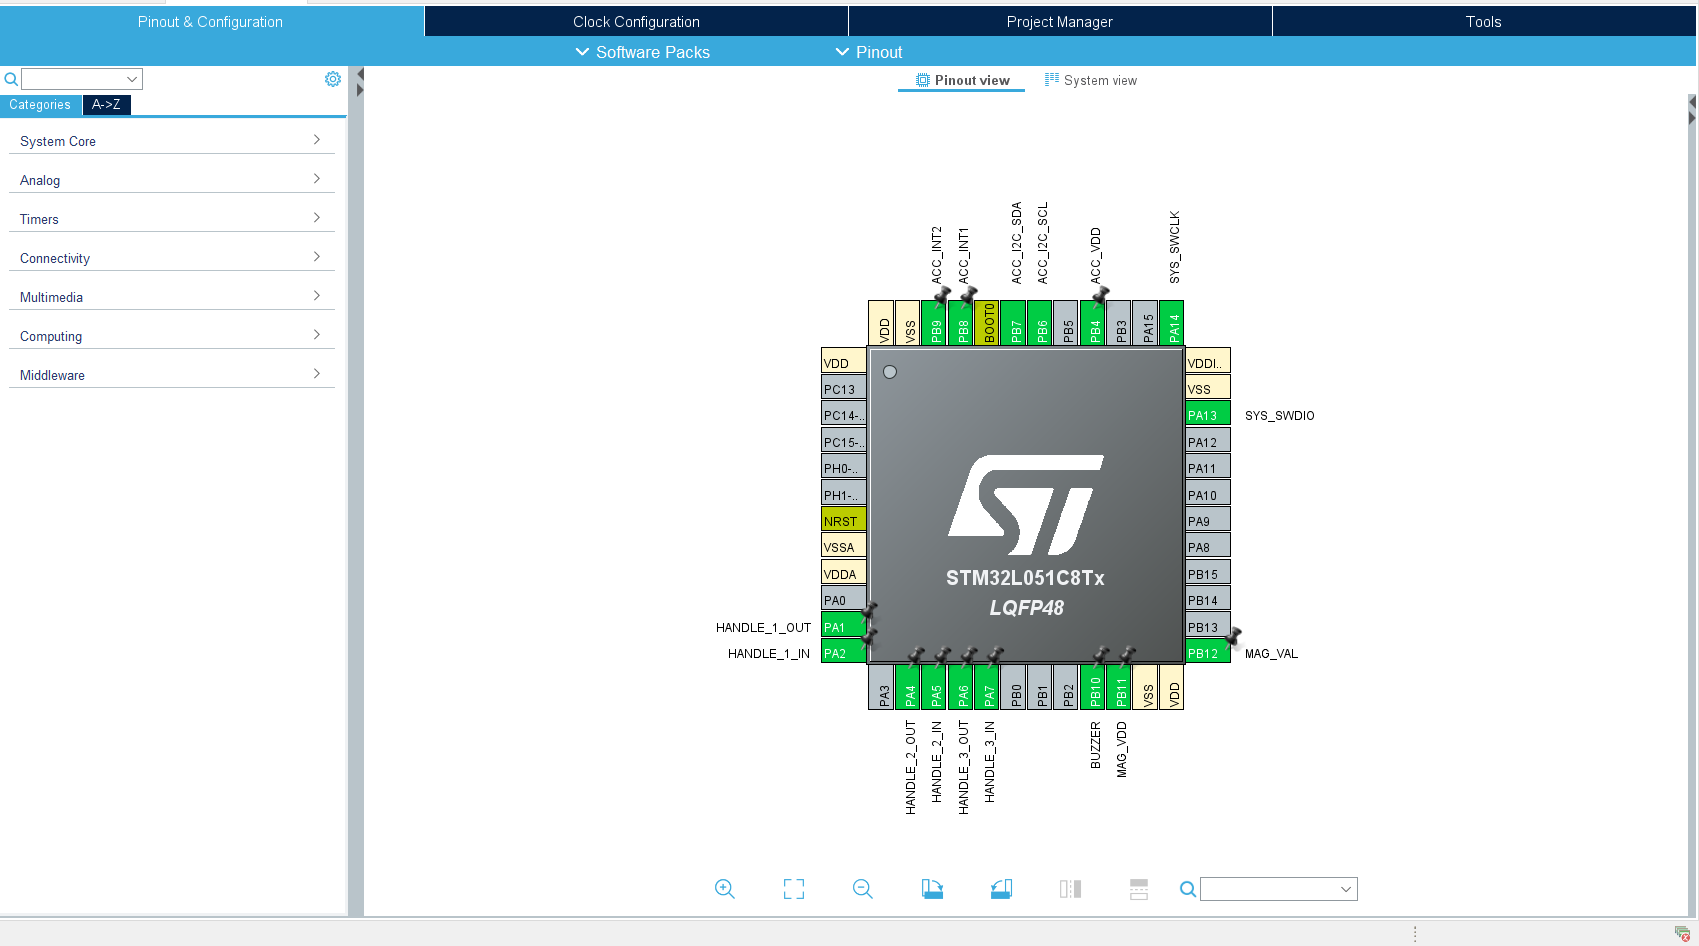The image size is (1699, 946).
Task: Select pin PB6 ACC_I2C_SCL
Action: pyautogui.click(x=1042, y=323)
